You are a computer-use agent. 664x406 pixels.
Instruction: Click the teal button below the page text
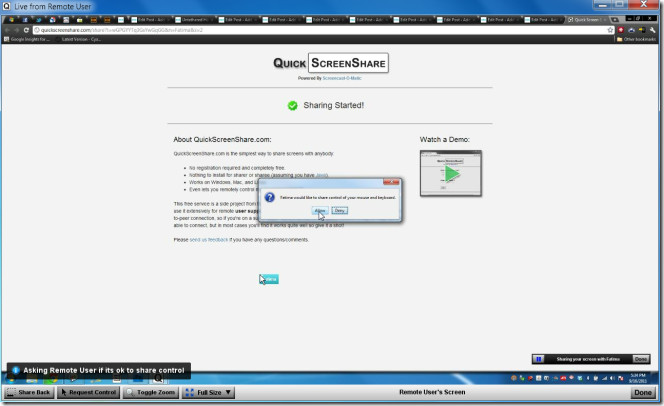pyautogui.click(x=269, y=279)
